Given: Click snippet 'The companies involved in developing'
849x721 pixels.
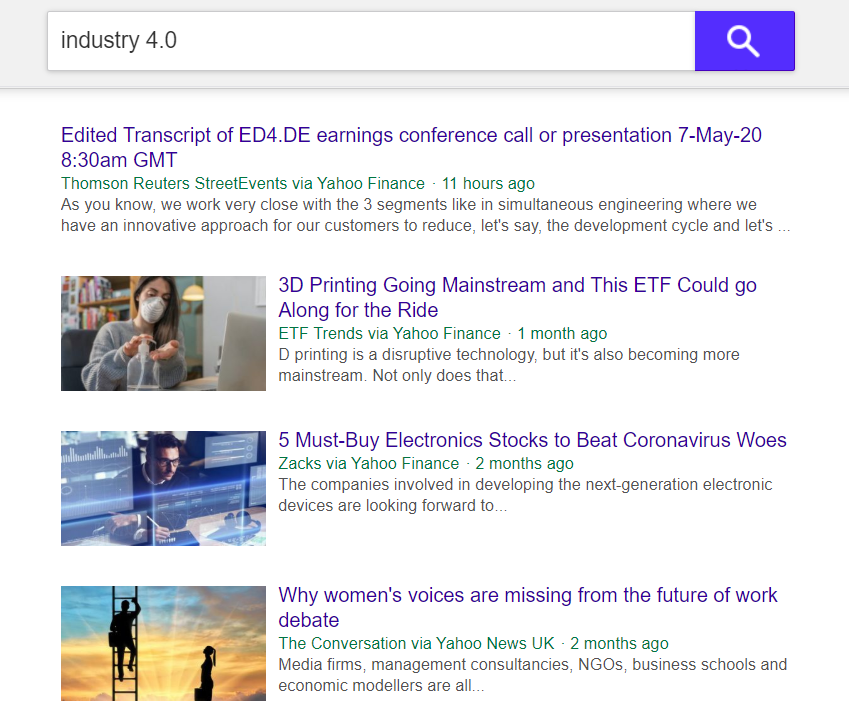Looking at the screenshot, I should click(525, 495).
